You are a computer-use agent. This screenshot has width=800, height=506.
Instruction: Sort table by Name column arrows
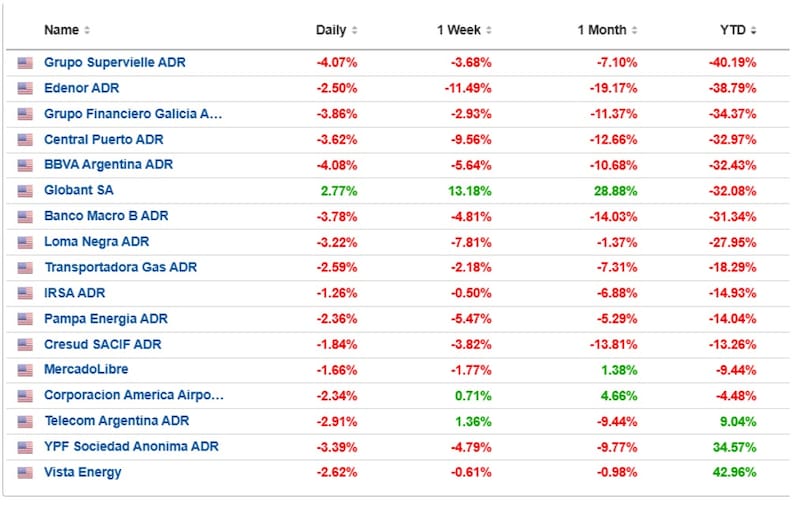tap(87, 30)
